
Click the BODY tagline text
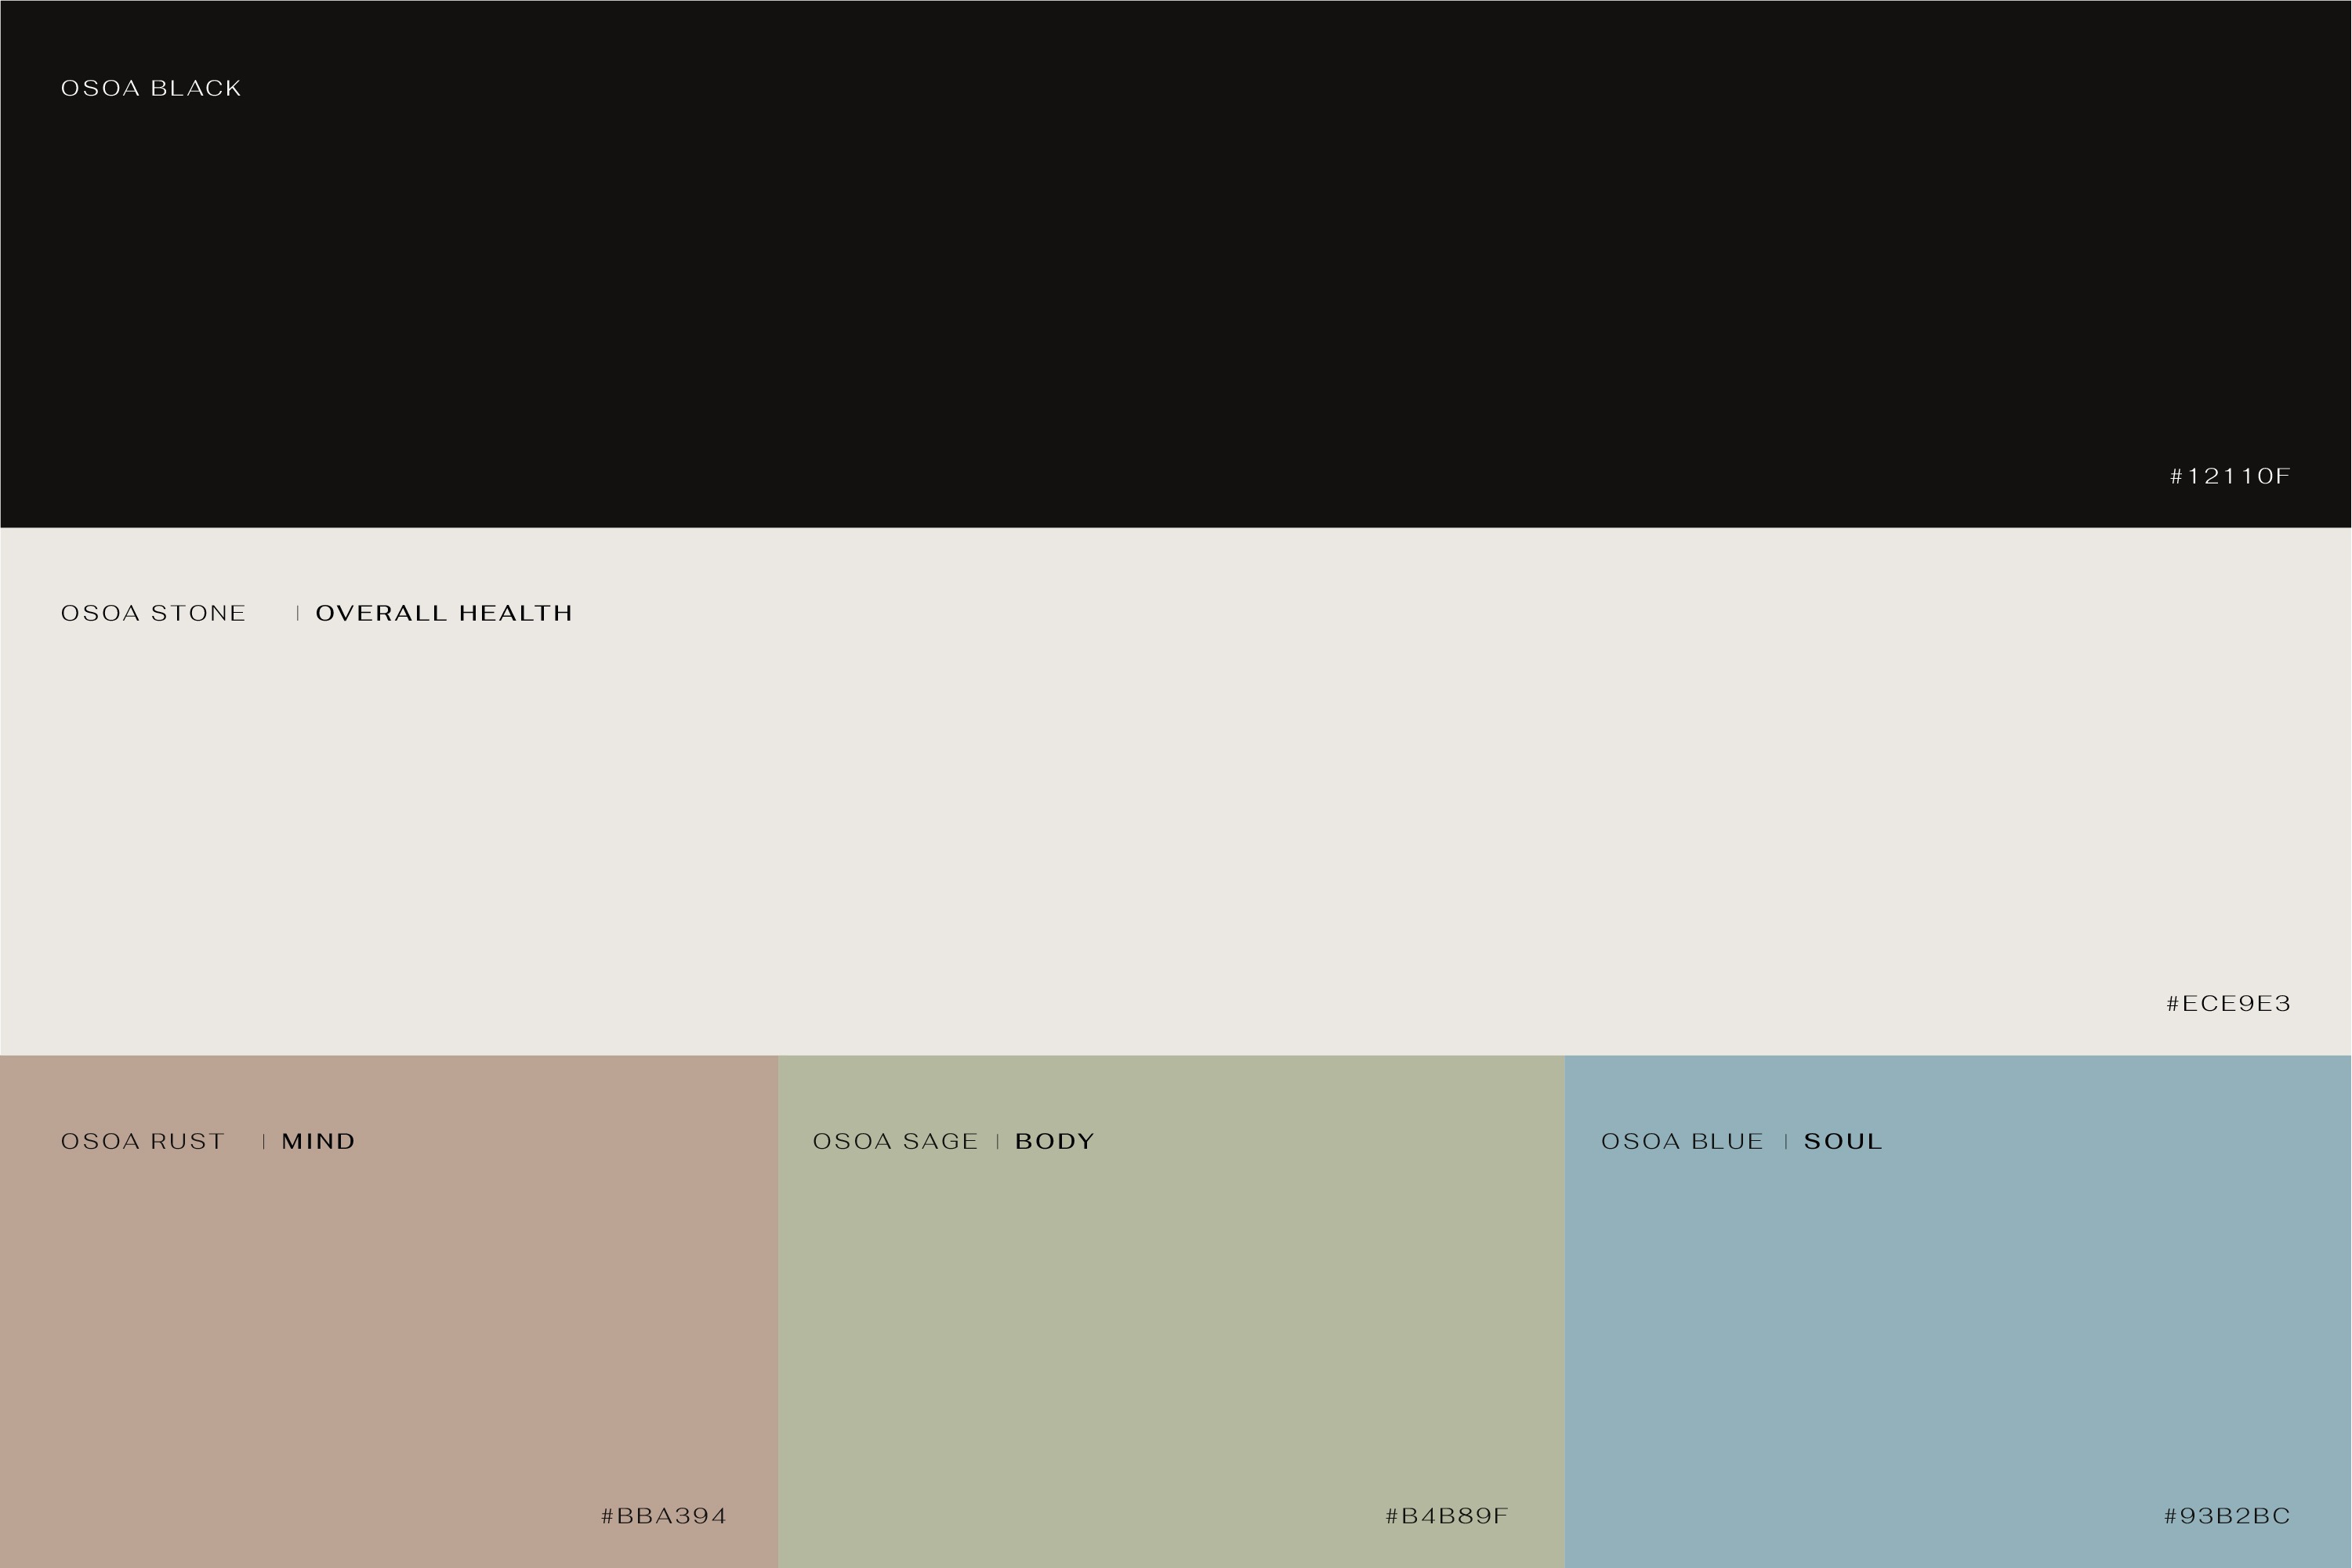(1053, 1140)
